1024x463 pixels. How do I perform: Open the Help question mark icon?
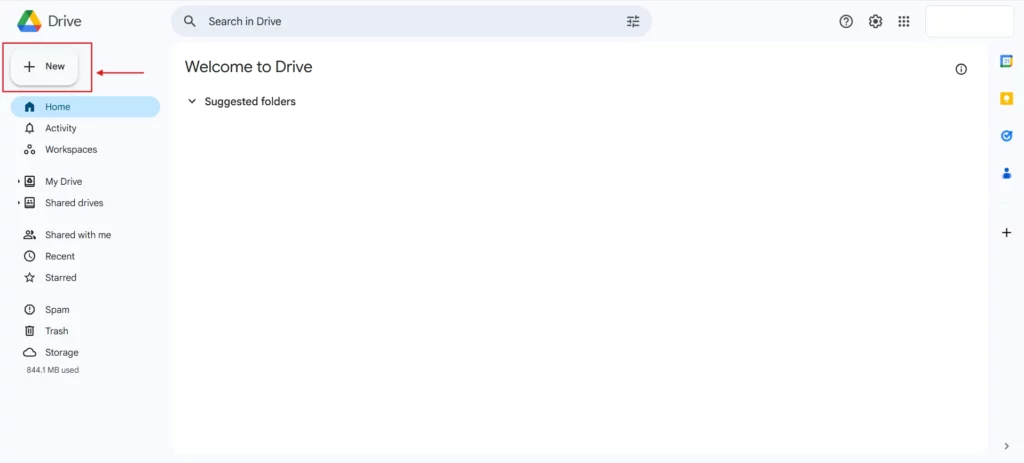[846, 21]
